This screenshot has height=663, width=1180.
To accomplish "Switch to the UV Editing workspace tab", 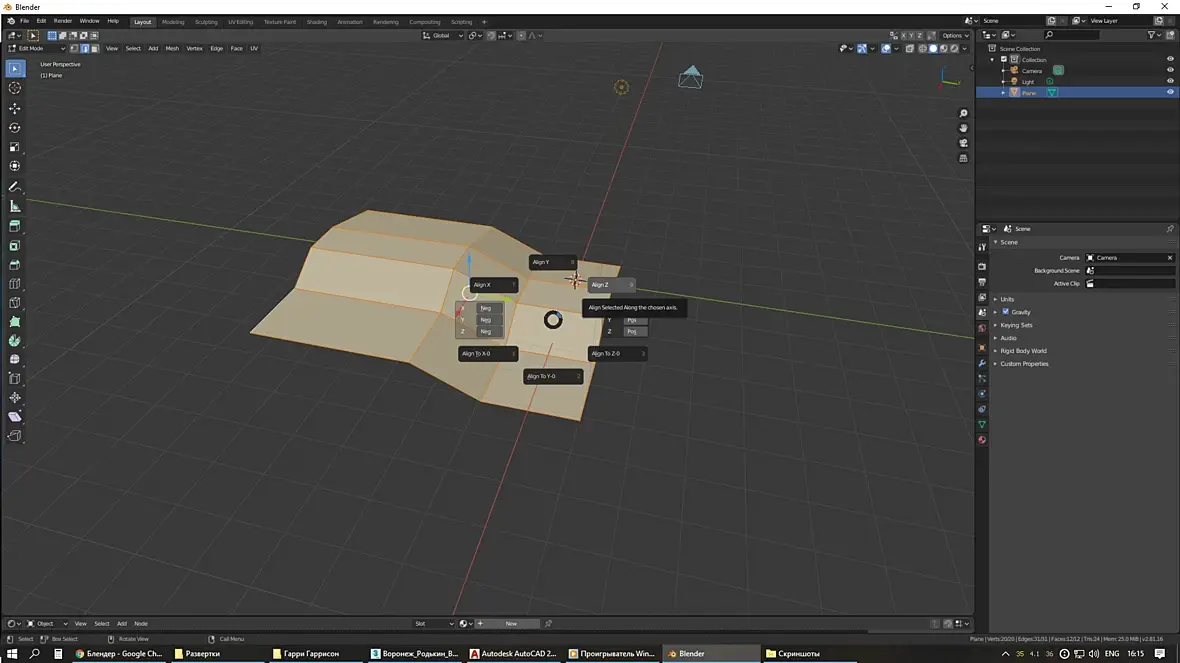I will (x=240, y=21).
